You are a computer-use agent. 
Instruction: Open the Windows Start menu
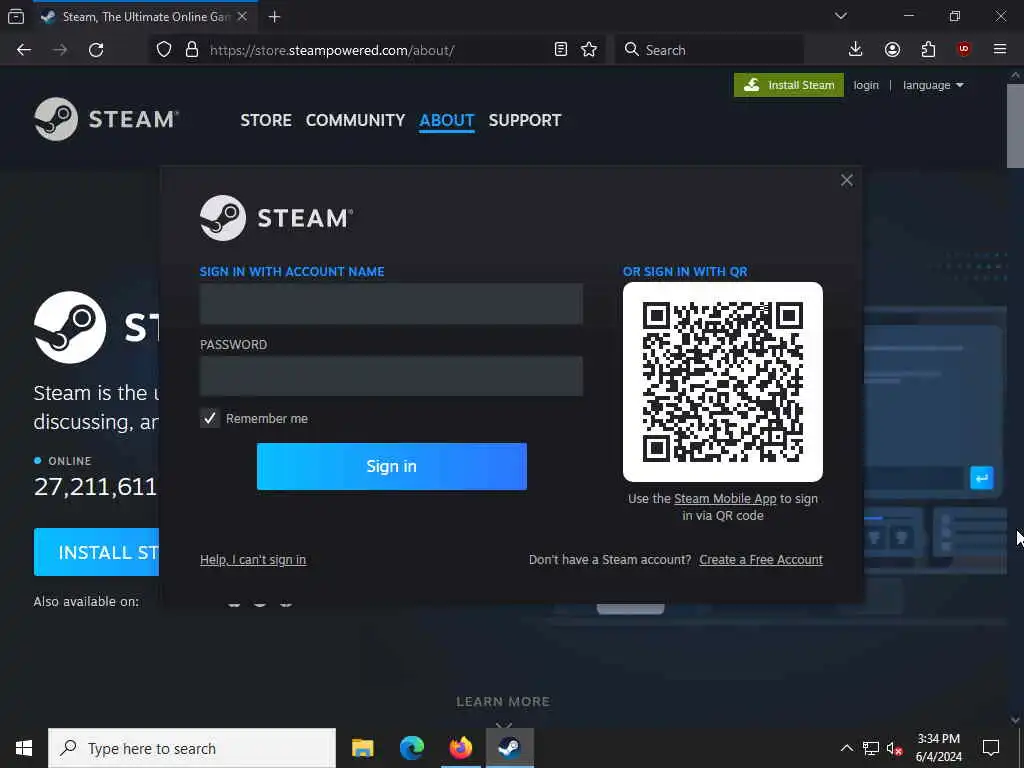pyautogui.click(x=24, y=748)
